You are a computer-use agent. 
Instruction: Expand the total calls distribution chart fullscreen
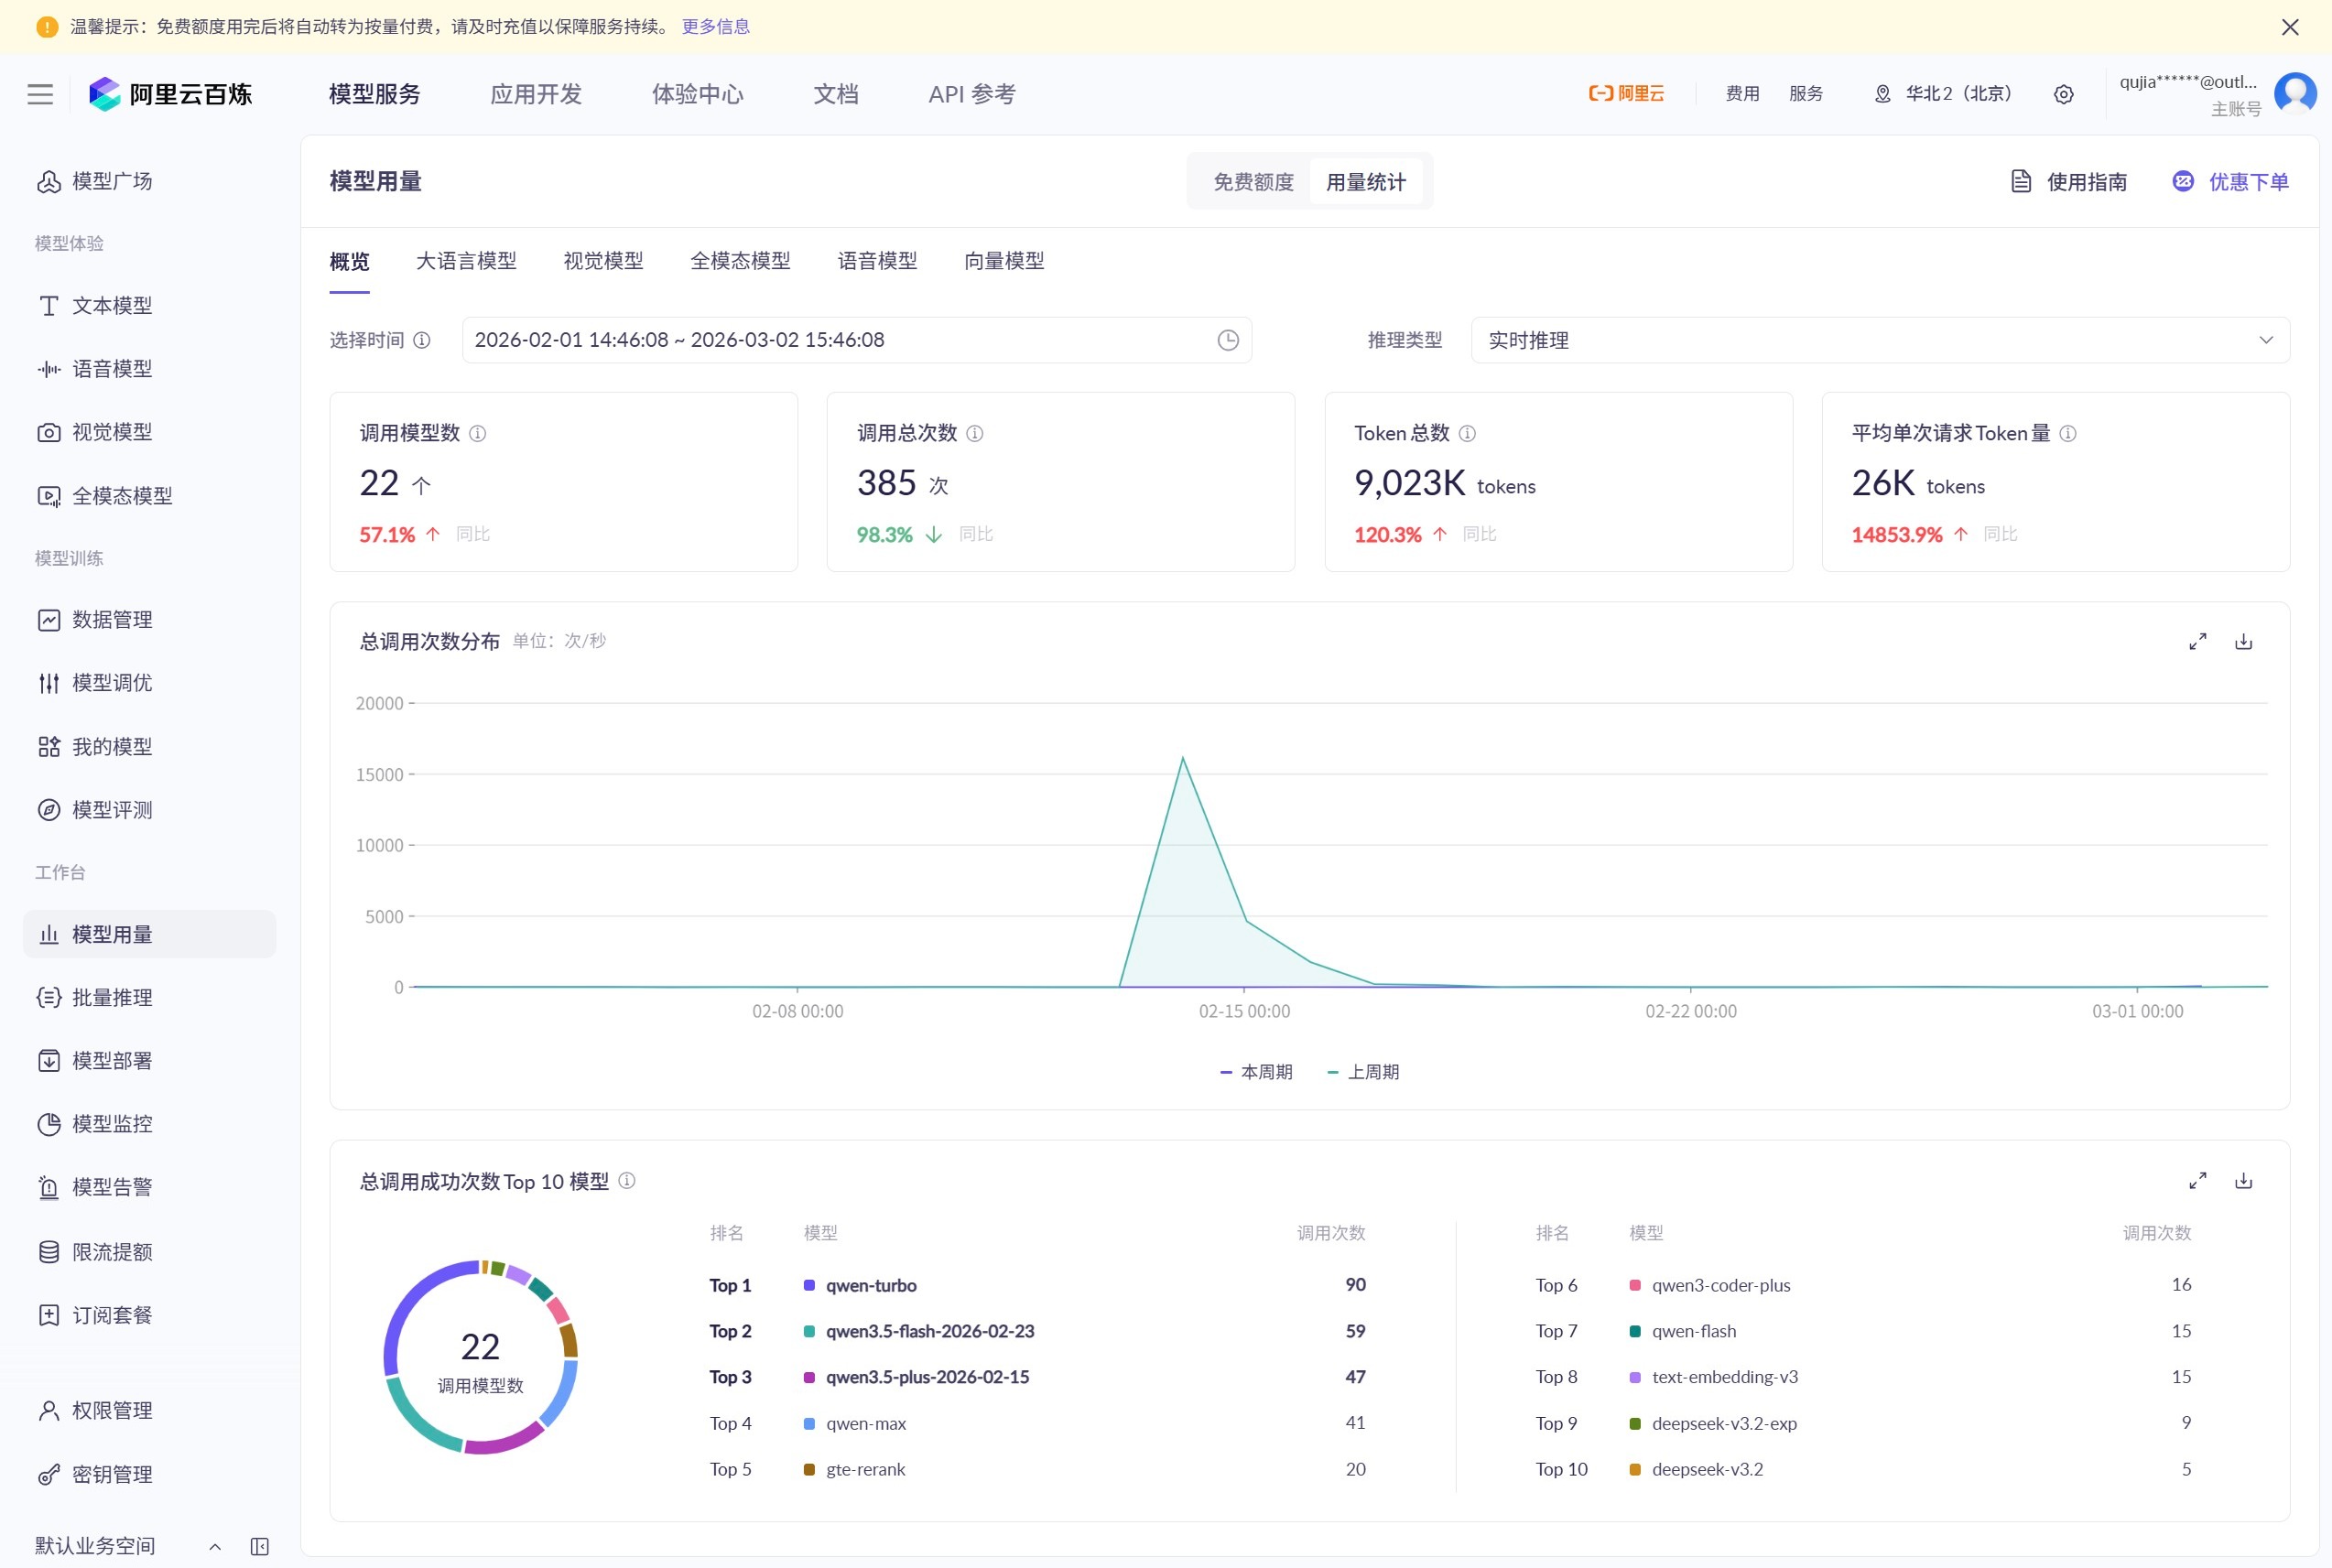click(x=2197, y=642)
